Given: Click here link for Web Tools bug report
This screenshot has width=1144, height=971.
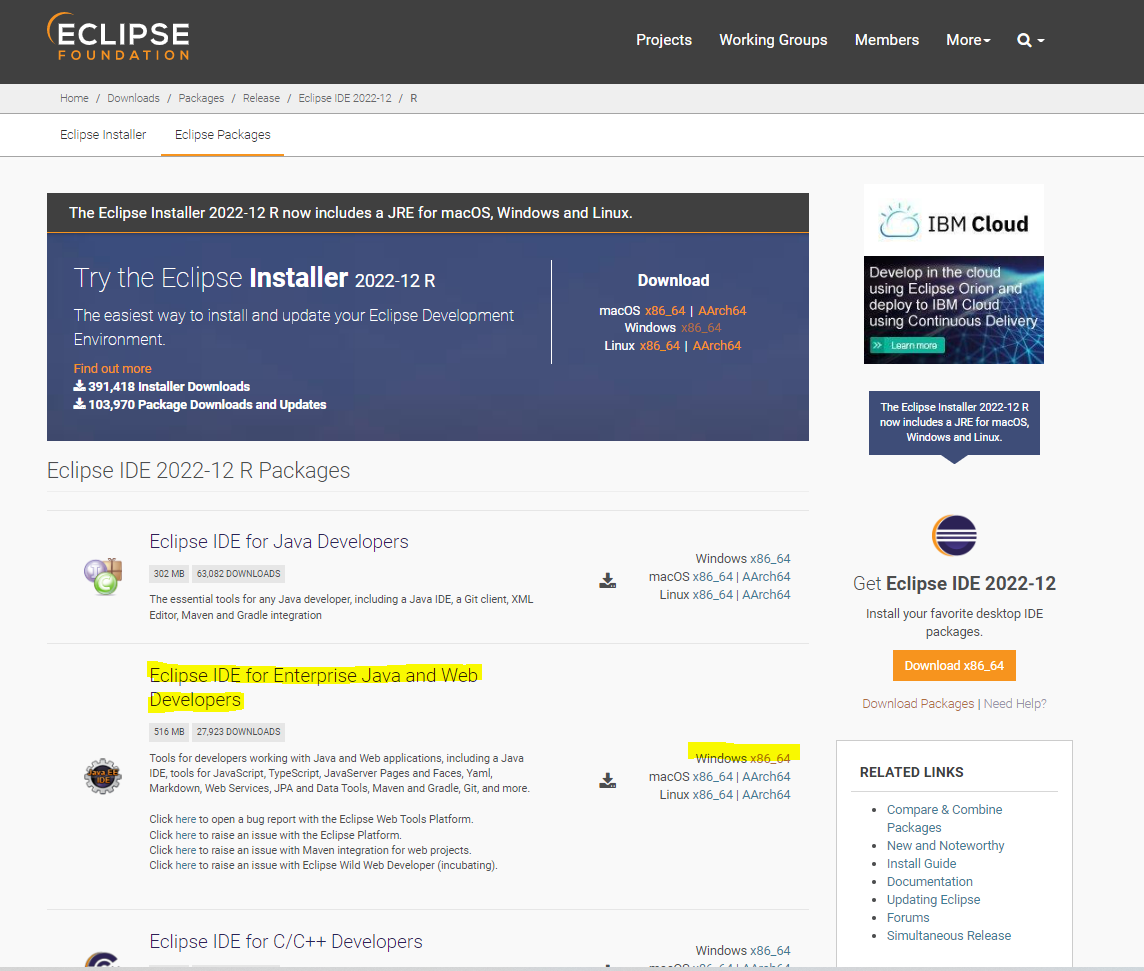Looking at the screenshot, I should pyautogui.click(x=185, y=819).
